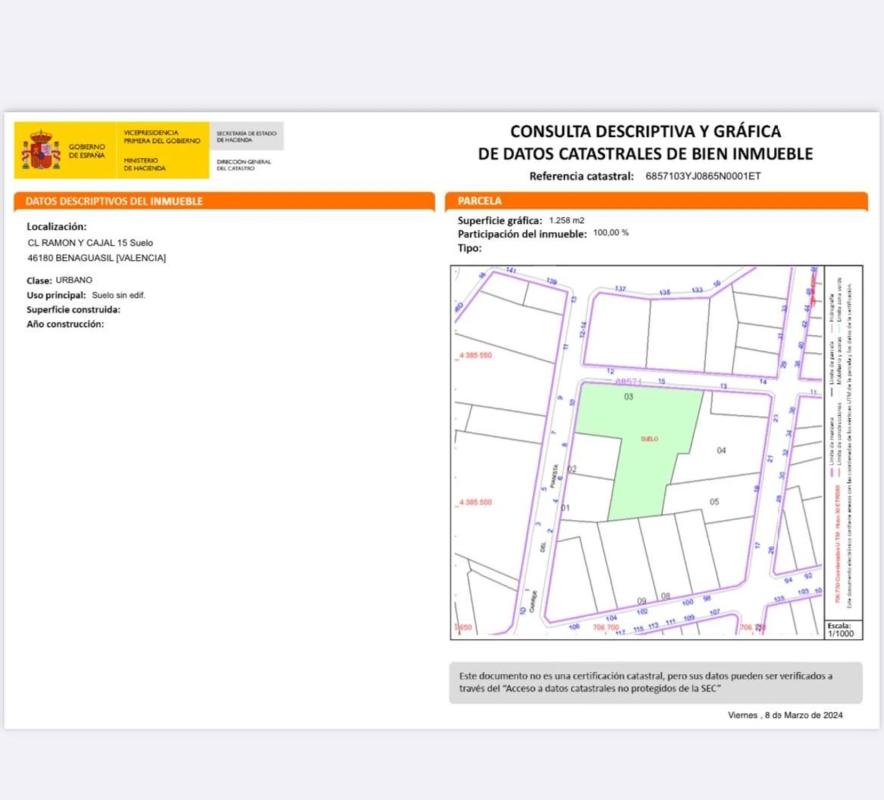Viewport: 884px width, 800px height.
Task: Click the address CL Ramon y Cajal 15
Action: click(90, 243)
